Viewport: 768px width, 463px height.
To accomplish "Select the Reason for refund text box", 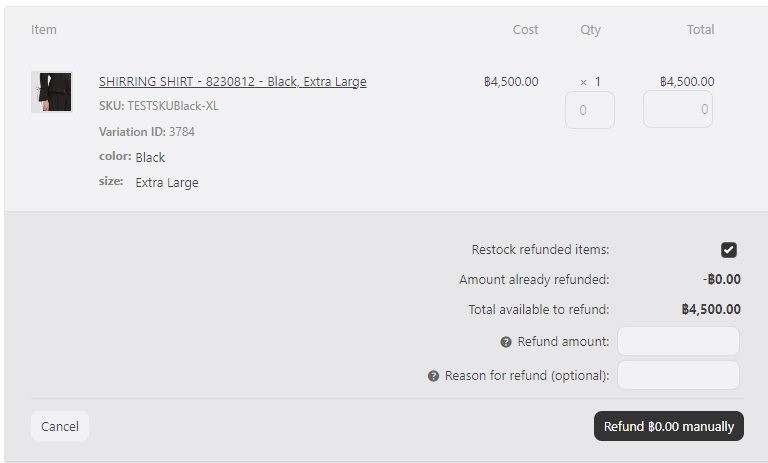I will (678, 375).
